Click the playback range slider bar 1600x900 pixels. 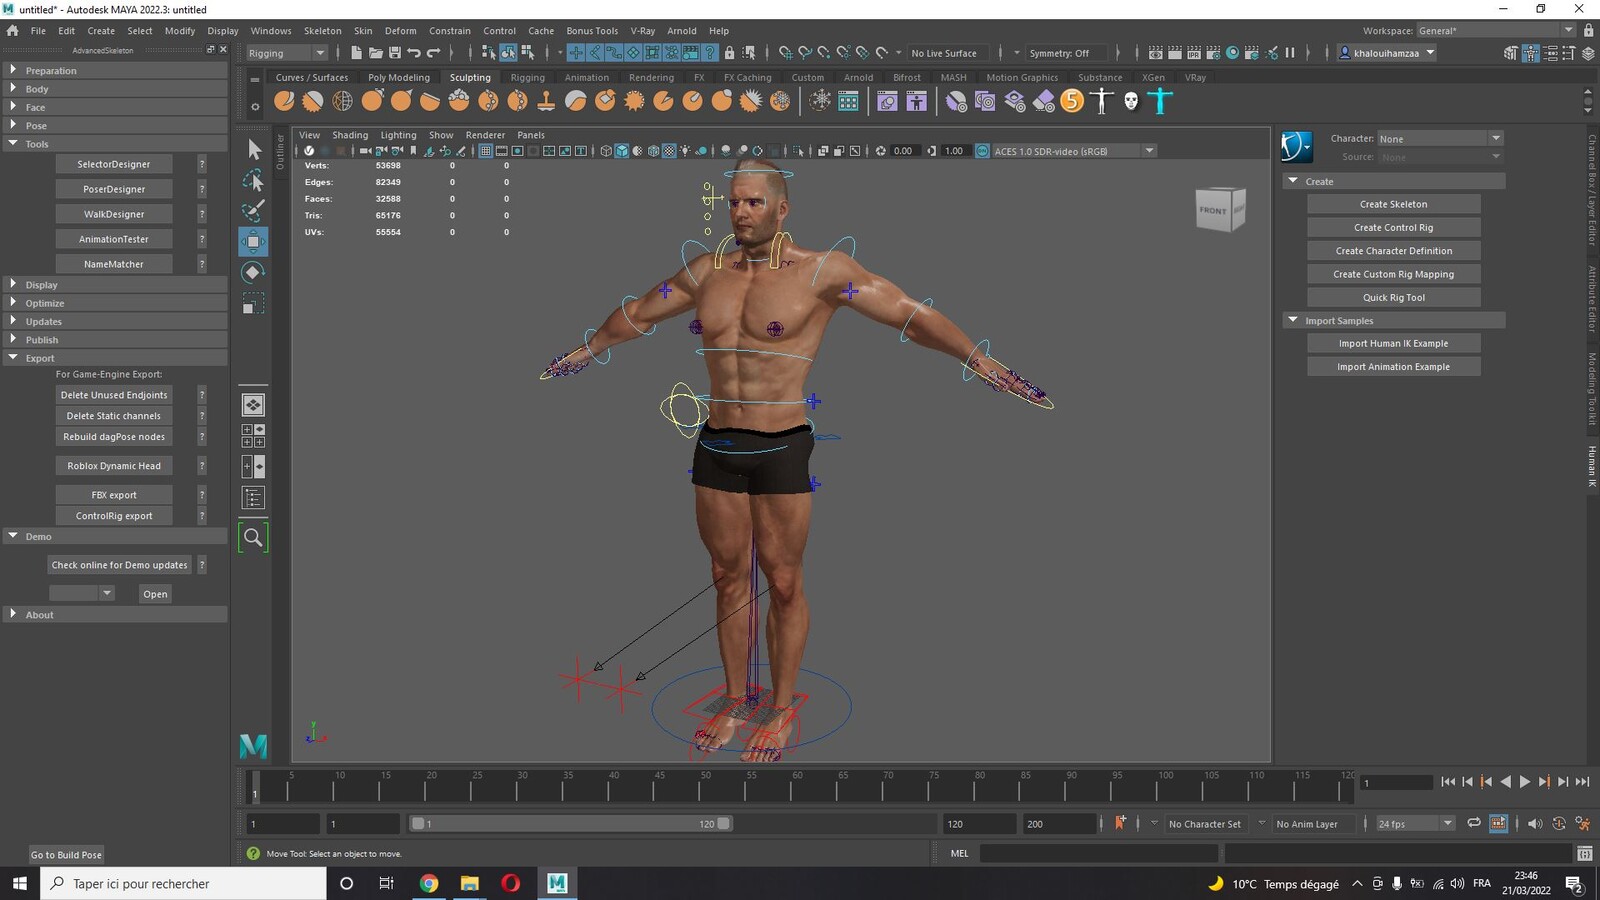click(571, 824)
